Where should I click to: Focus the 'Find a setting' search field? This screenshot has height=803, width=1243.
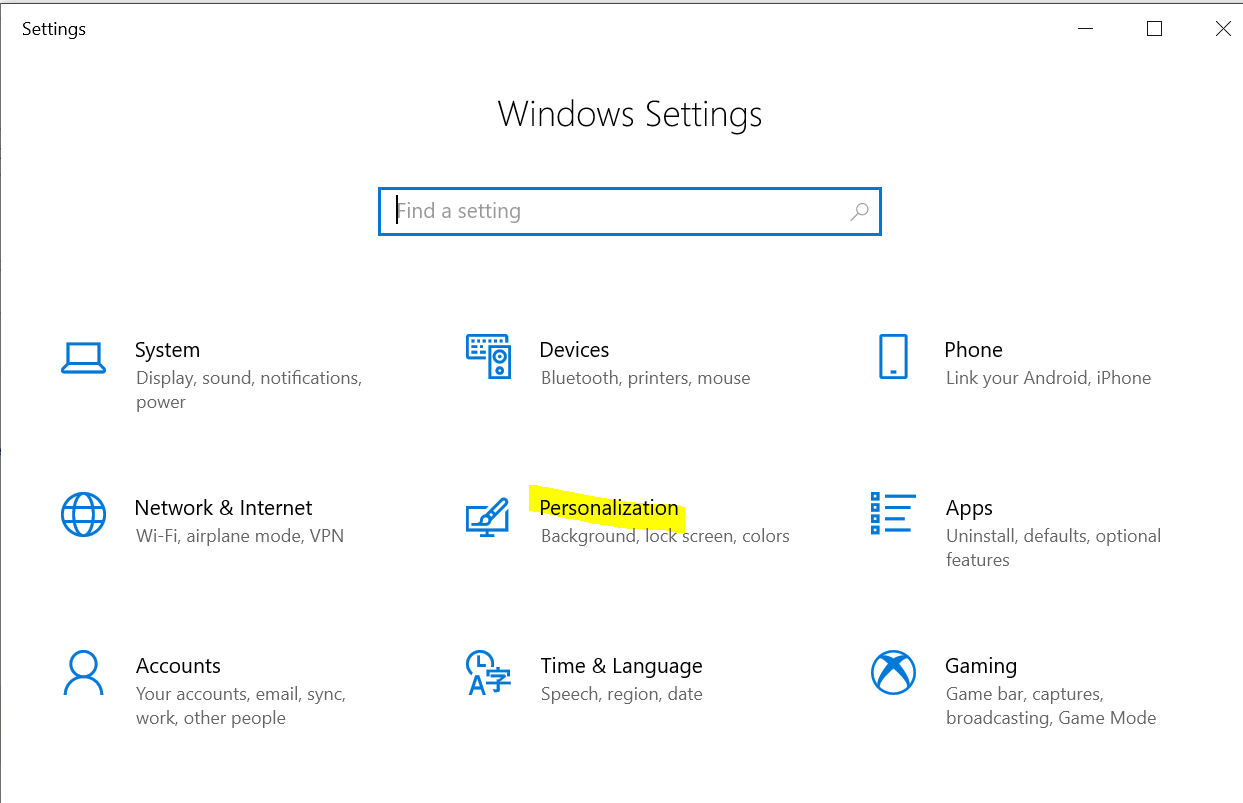620,212
